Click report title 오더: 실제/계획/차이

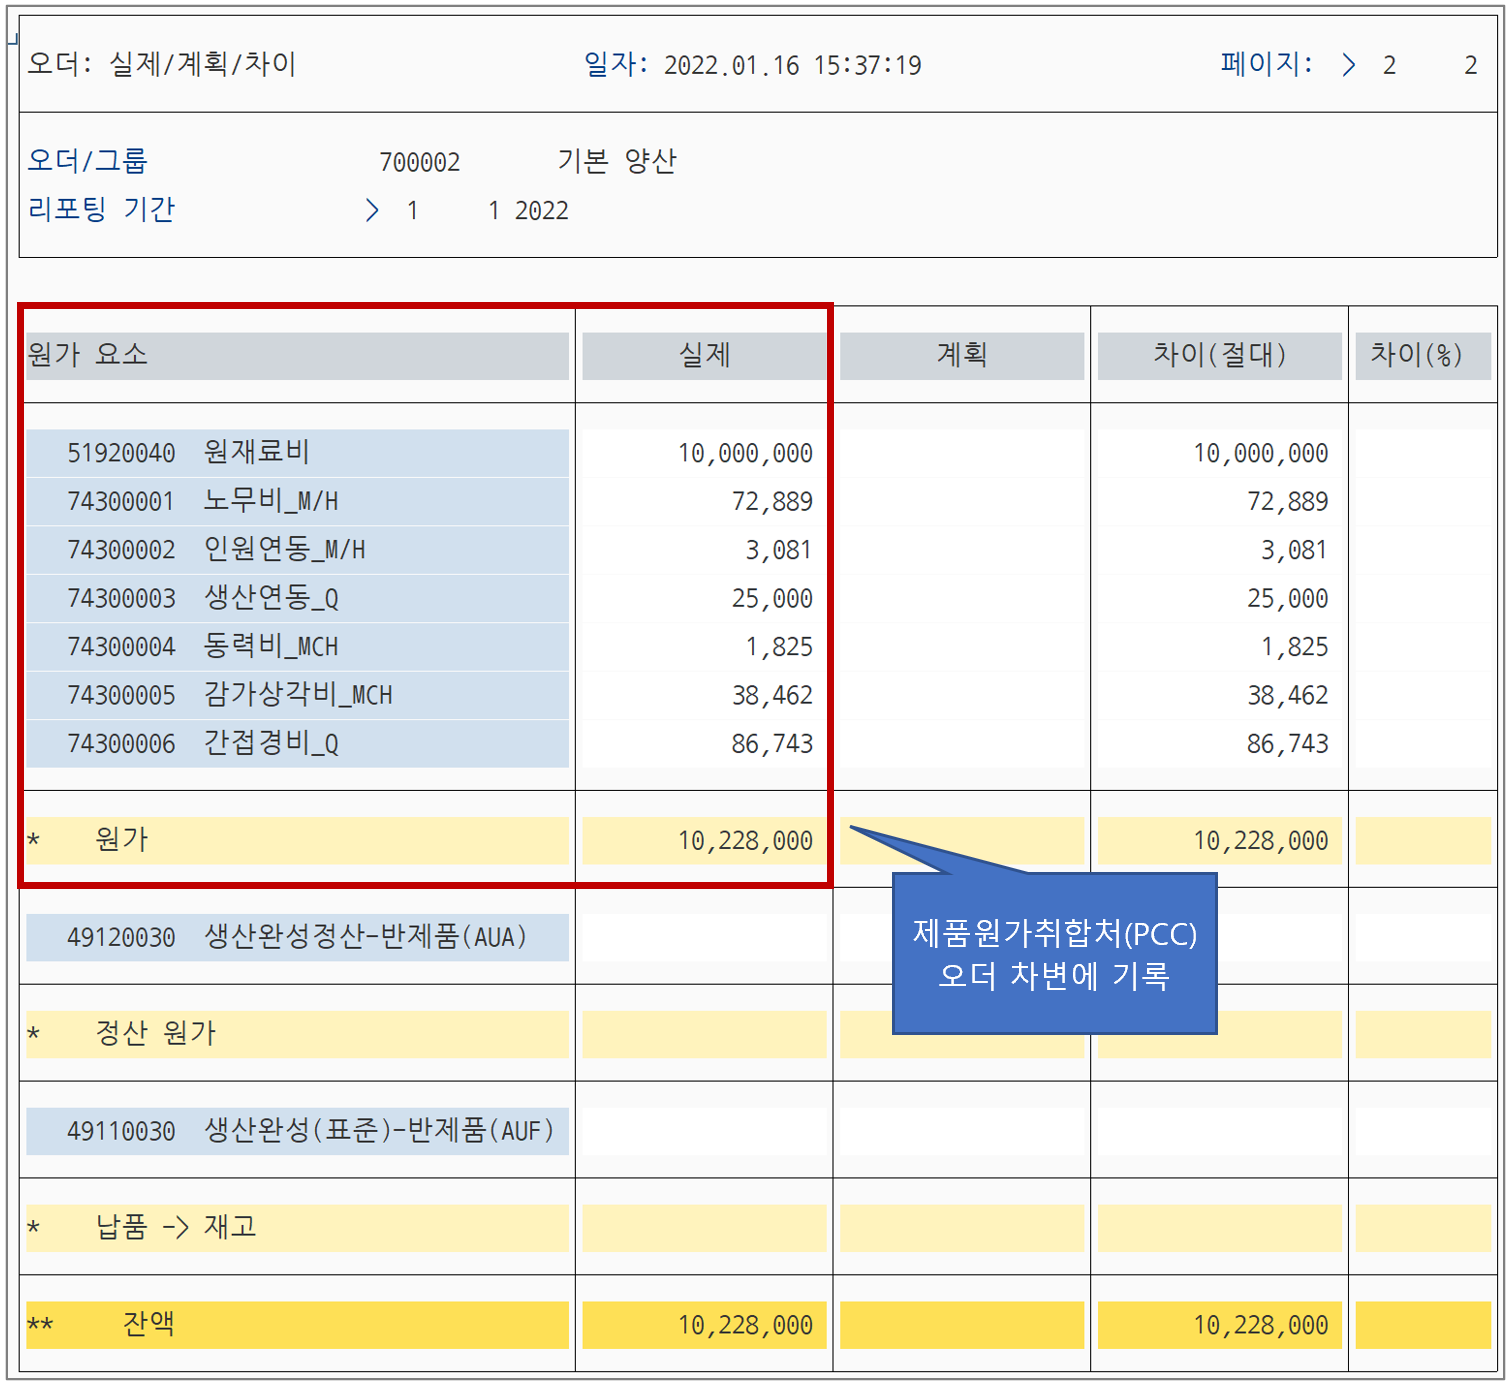tap(161, 64)
